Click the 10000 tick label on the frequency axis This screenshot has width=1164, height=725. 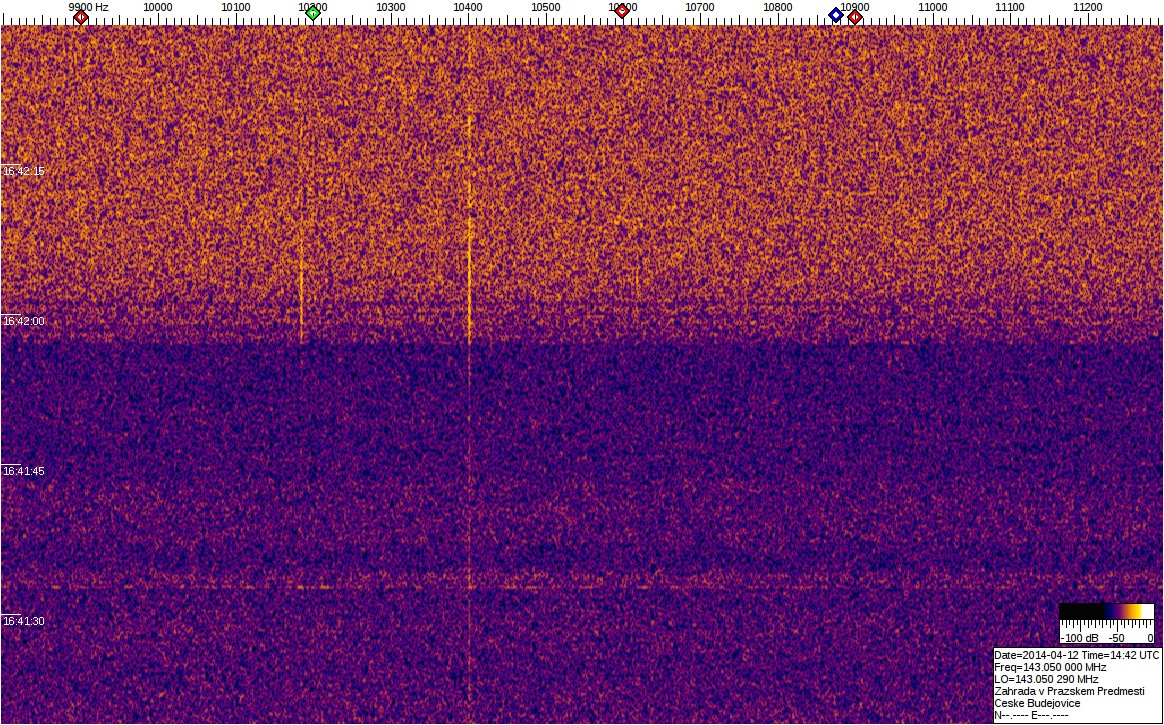[158, 7]
